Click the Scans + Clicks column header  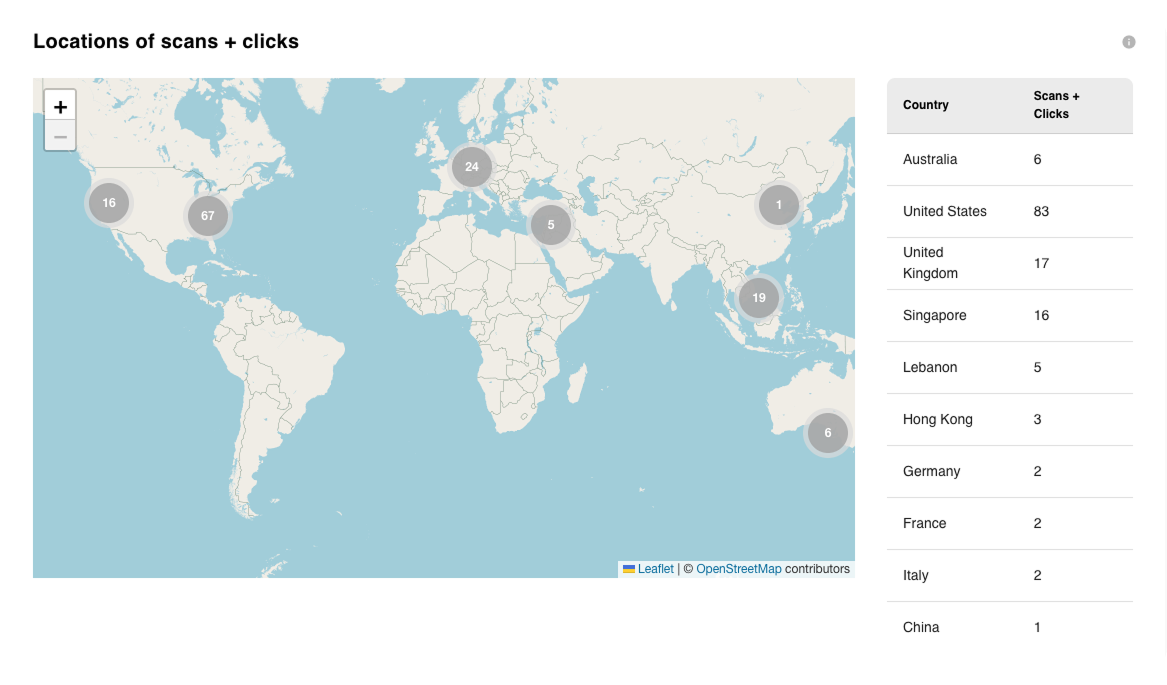(1056, 105)
